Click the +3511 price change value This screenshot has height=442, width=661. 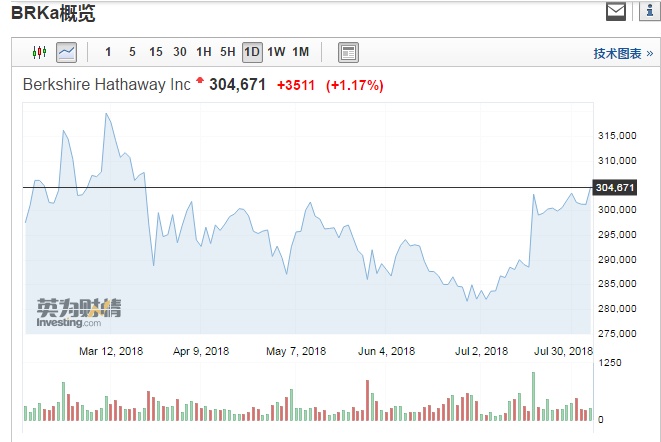296,86
